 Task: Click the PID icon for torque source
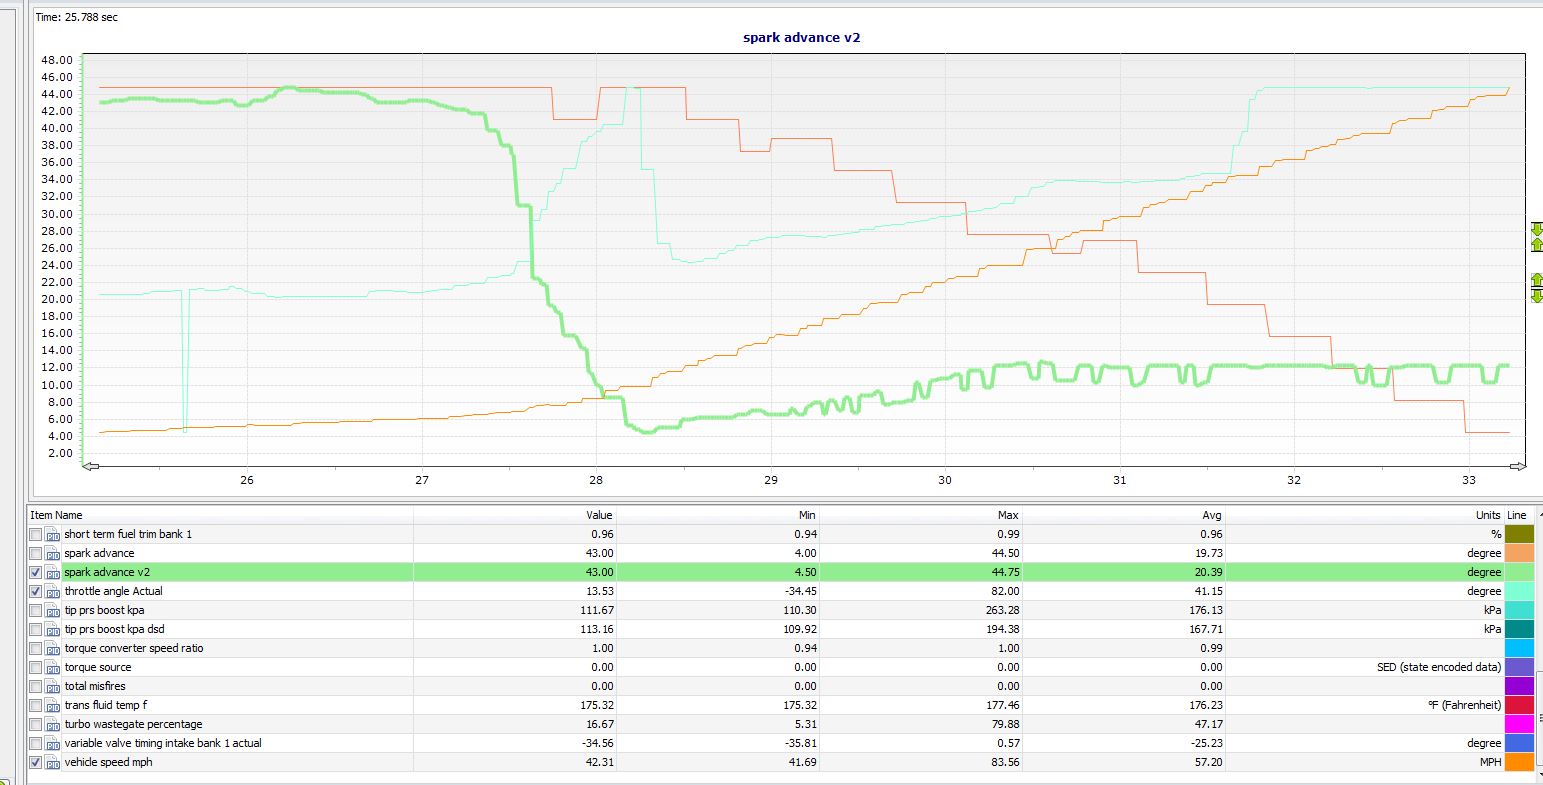(x=53, y=667)
